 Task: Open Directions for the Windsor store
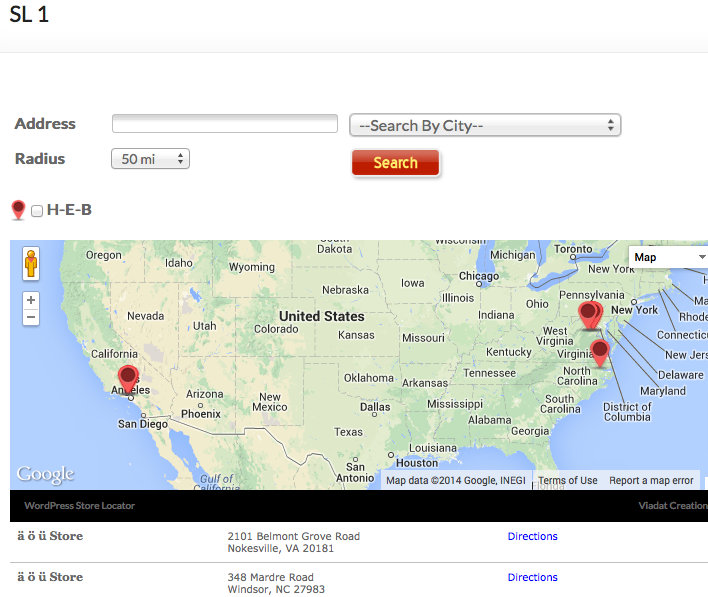(532, 577)
